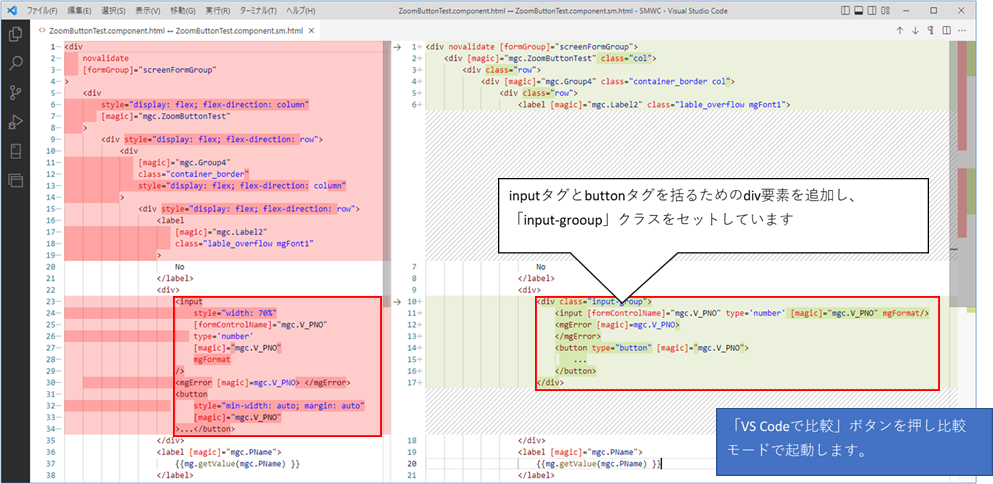Go to previous change with up arrow
The height and width of the screenshot is (484, 993).
point(900,31)
